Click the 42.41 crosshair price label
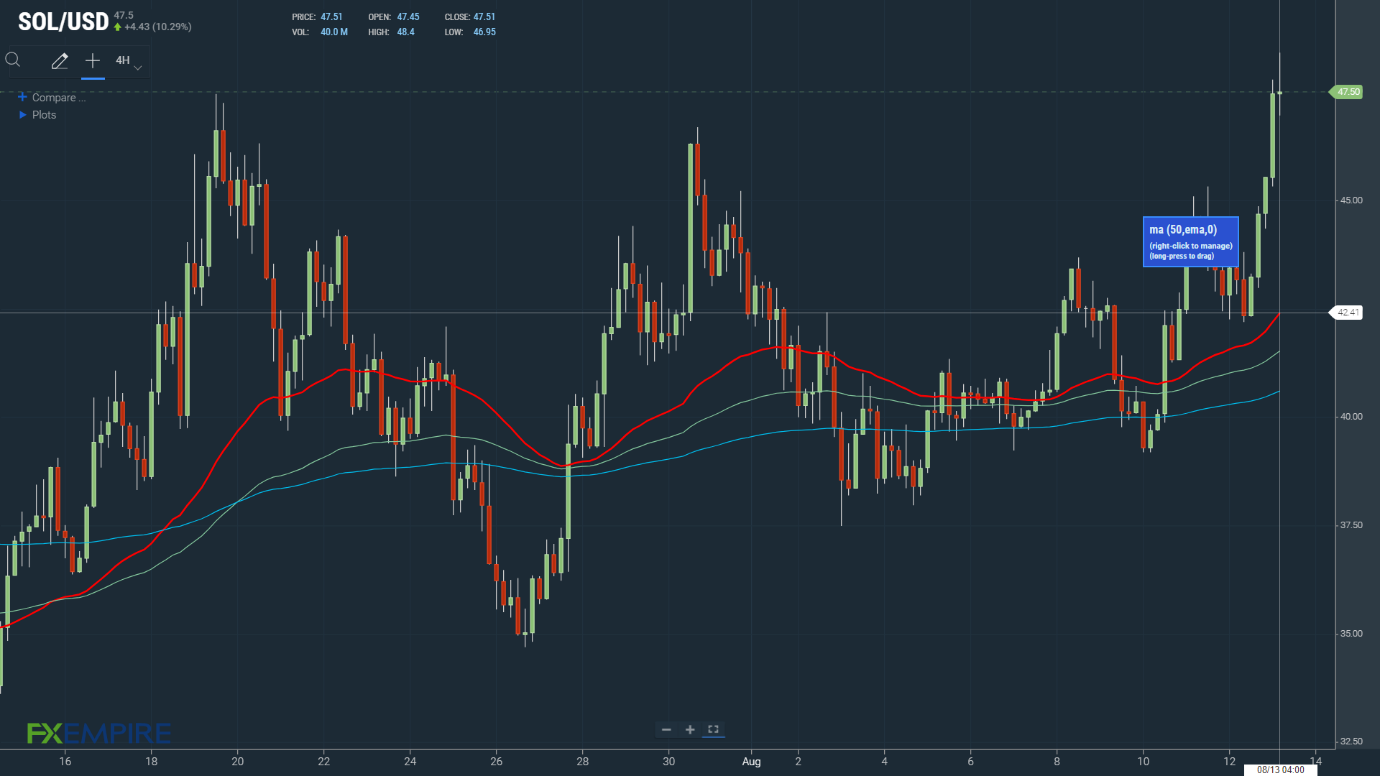Viewport: 1380px width, 776px height. point(1346,312)
